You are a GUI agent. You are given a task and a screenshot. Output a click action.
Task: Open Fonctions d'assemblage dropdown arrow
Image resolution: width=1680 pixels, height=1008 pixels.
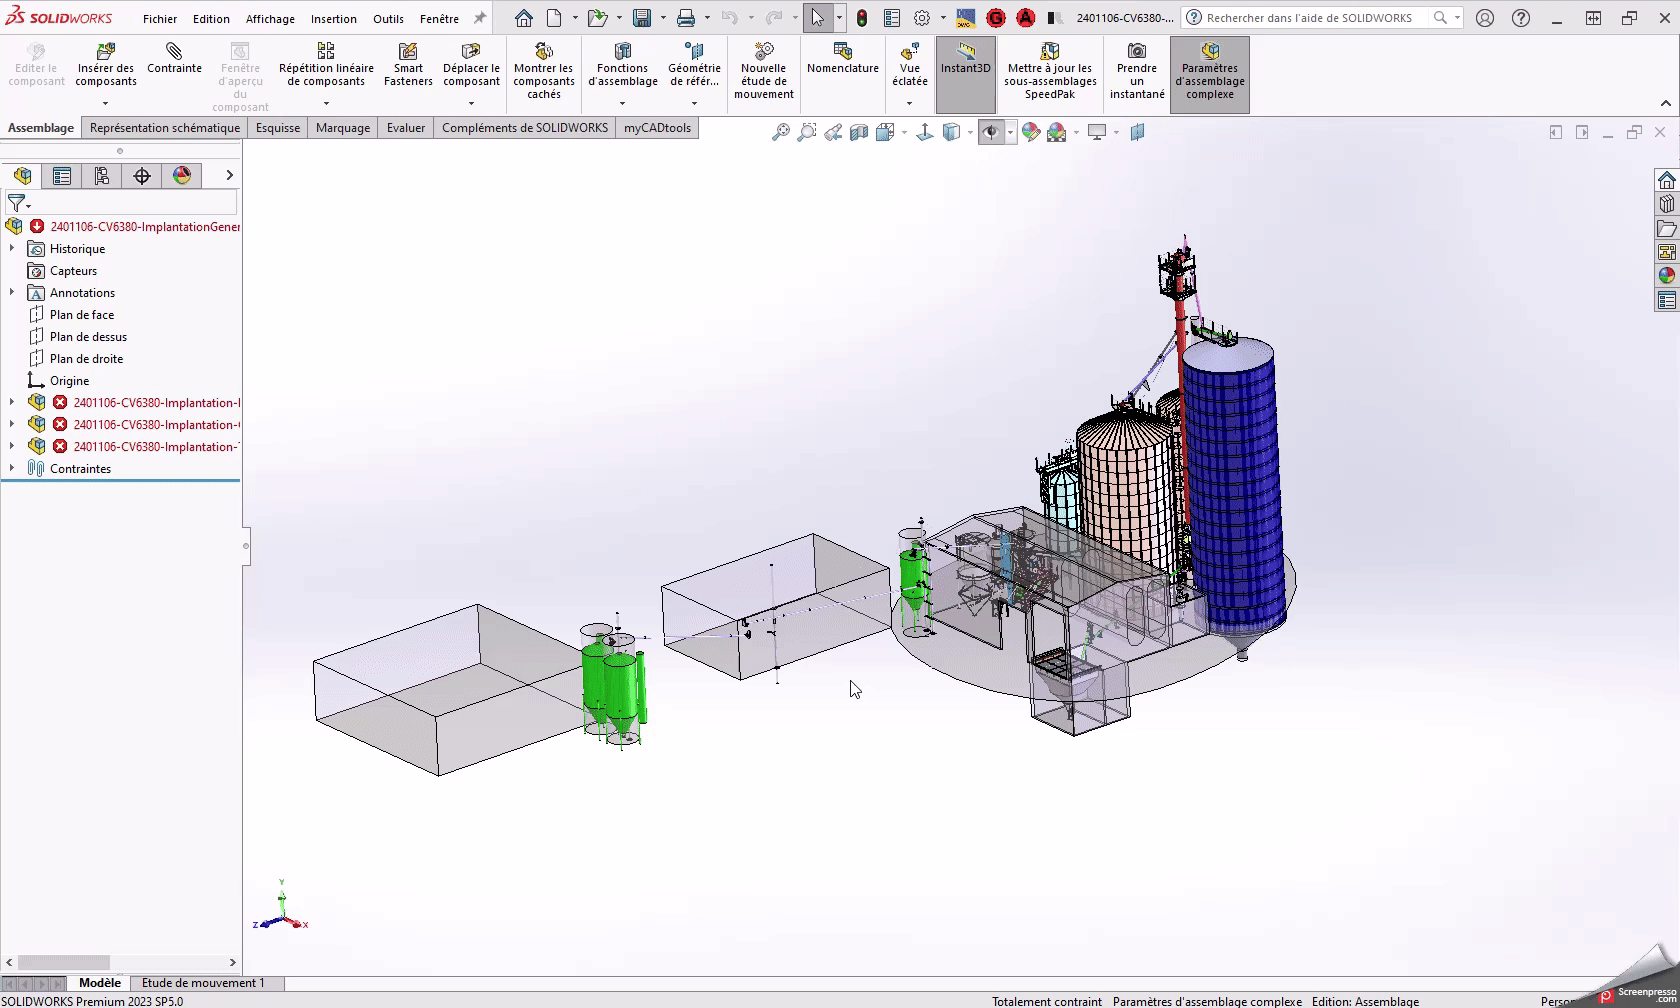(x=622, y=103)
